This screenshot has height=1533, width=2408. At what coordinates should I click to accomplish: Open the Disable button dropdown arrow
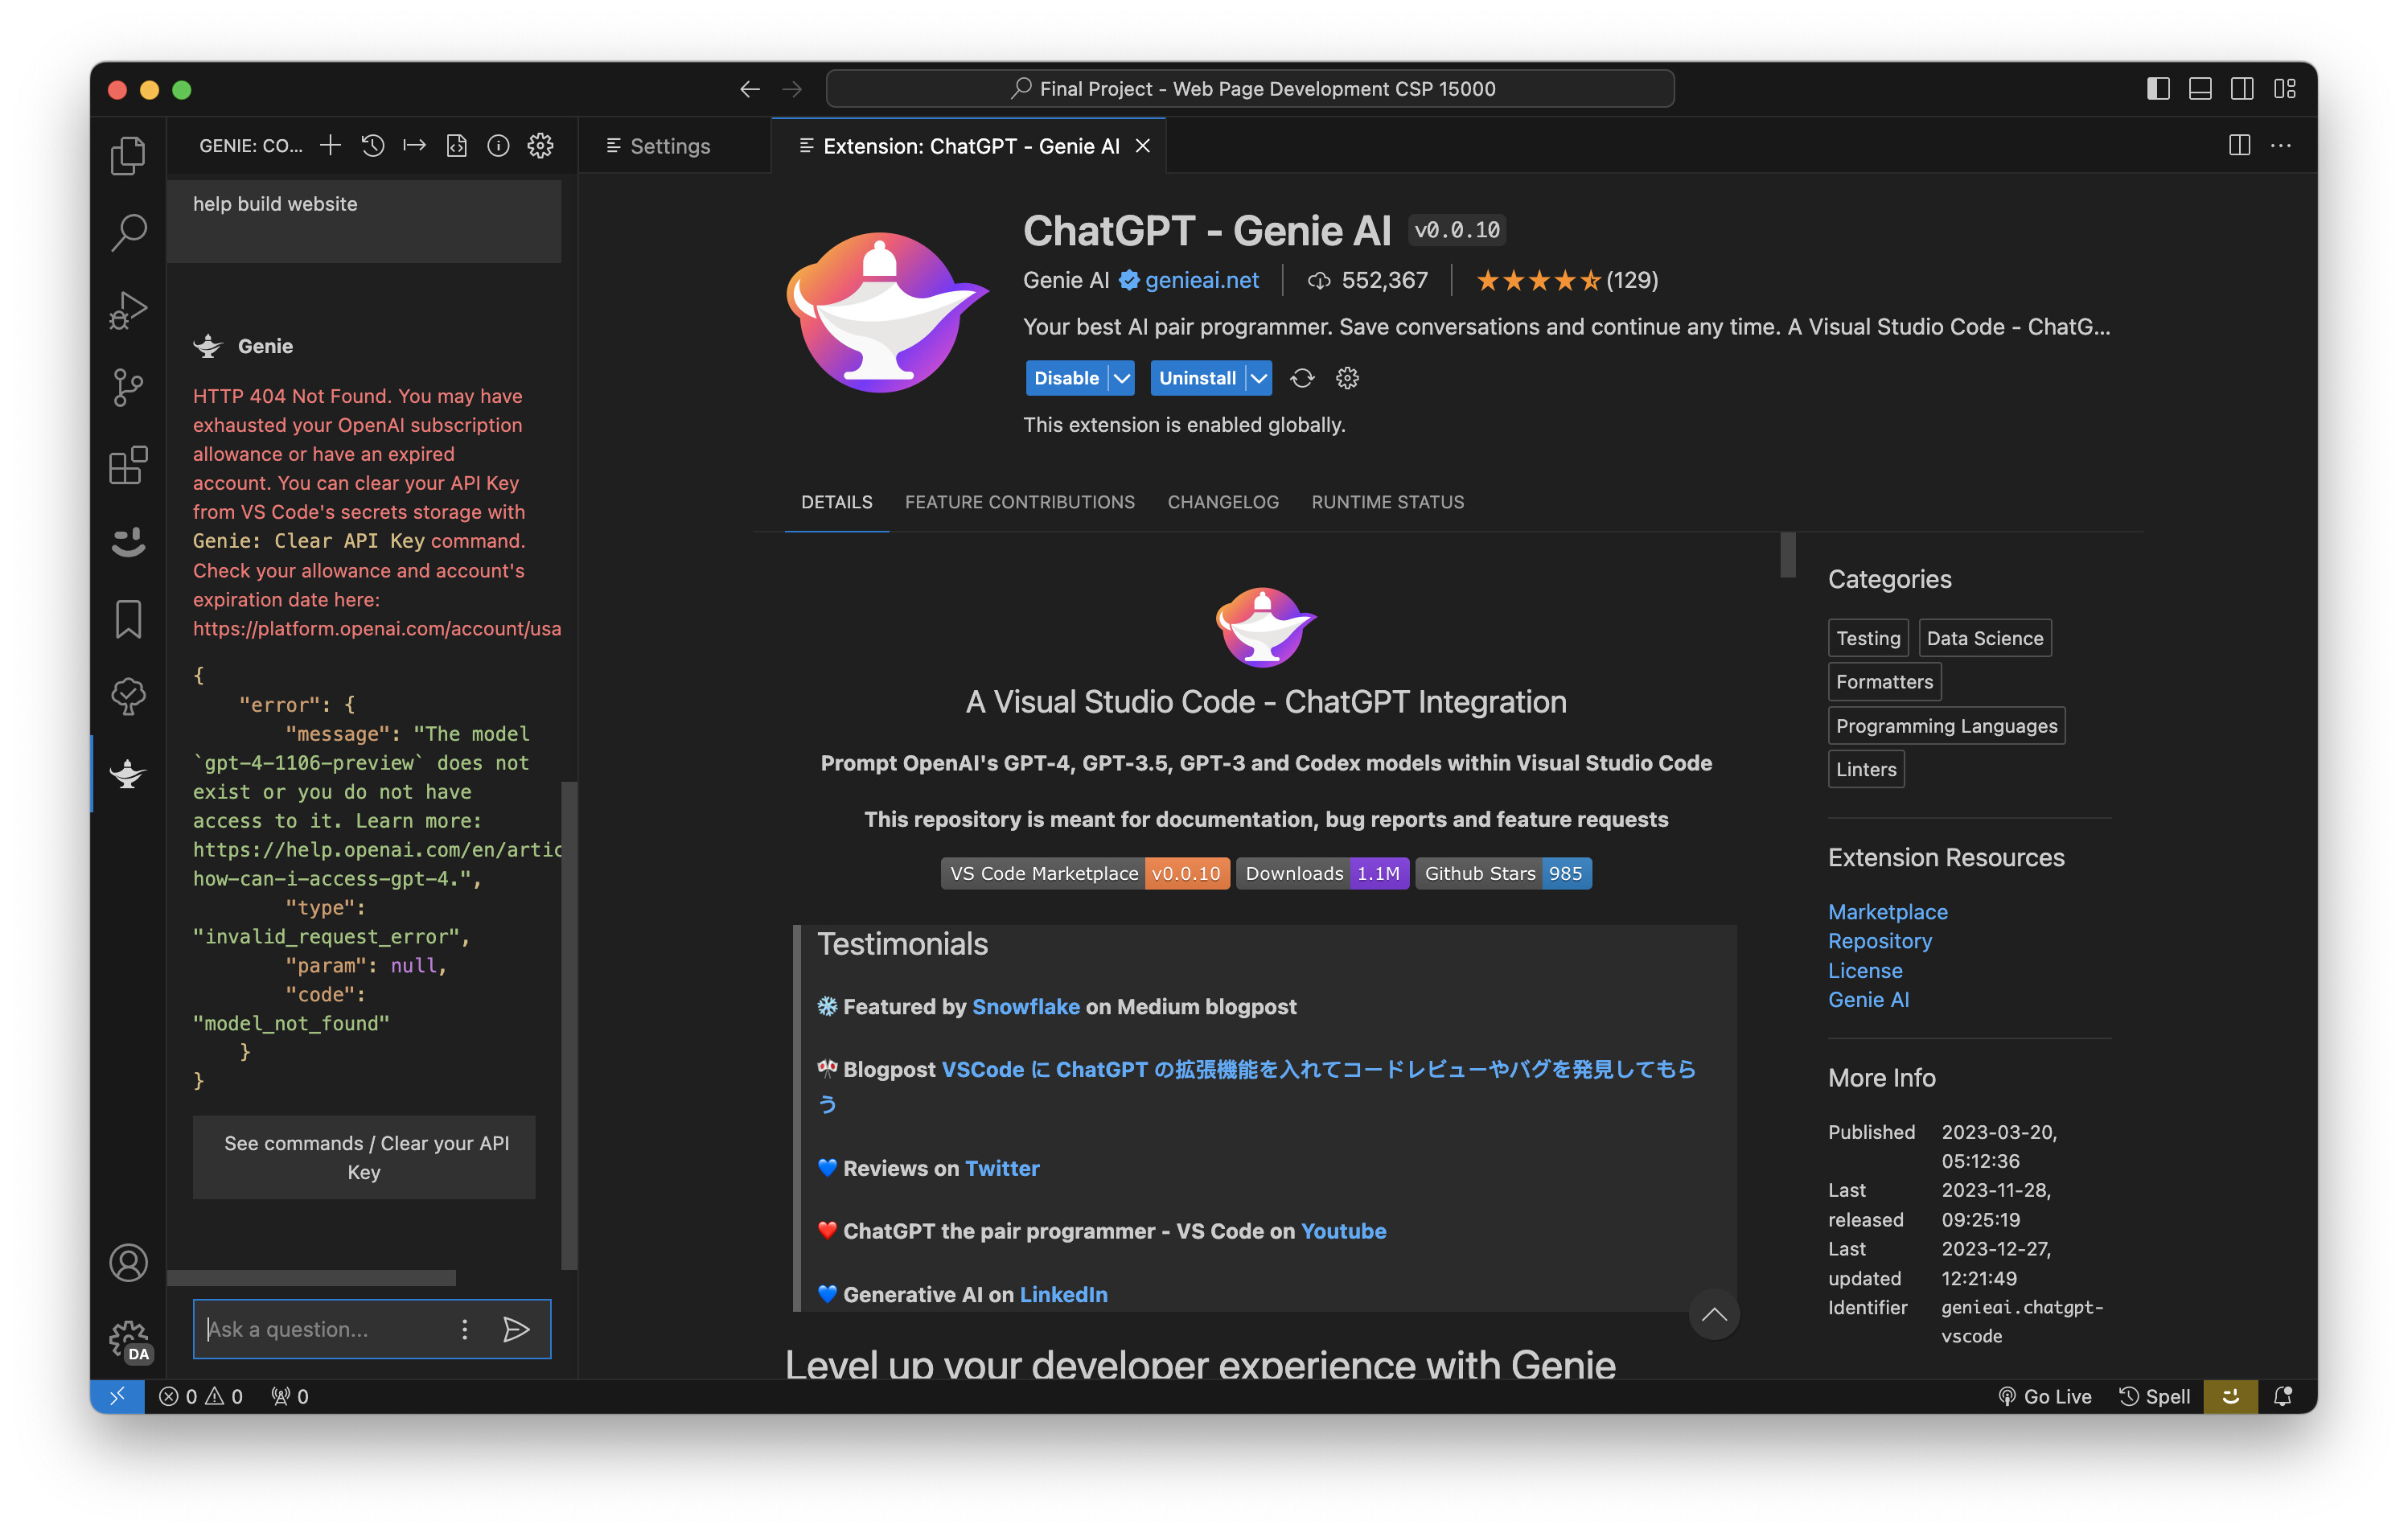[1120, 378]
